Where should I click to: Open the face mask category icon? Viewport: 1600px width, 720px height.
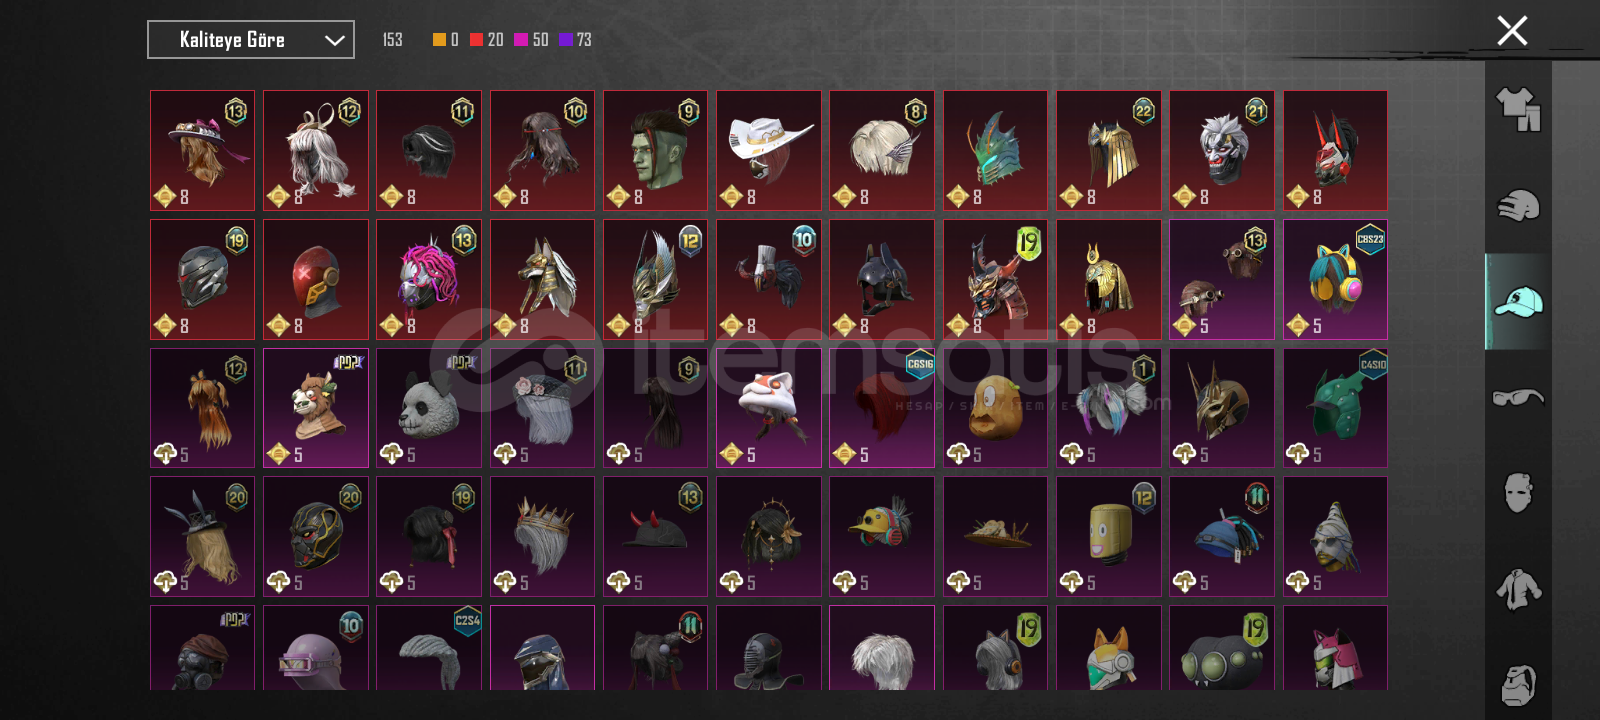point(1518,493)
